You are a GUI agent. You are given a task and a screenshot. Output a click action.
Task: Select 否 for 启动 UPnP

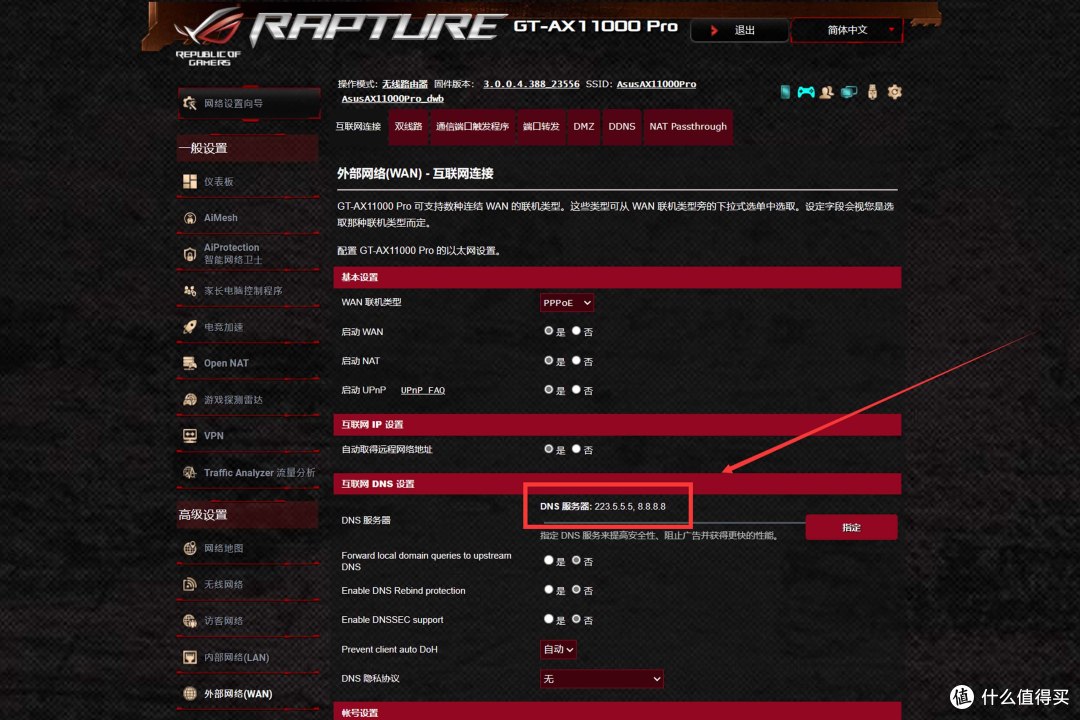(x=576, y=390)
